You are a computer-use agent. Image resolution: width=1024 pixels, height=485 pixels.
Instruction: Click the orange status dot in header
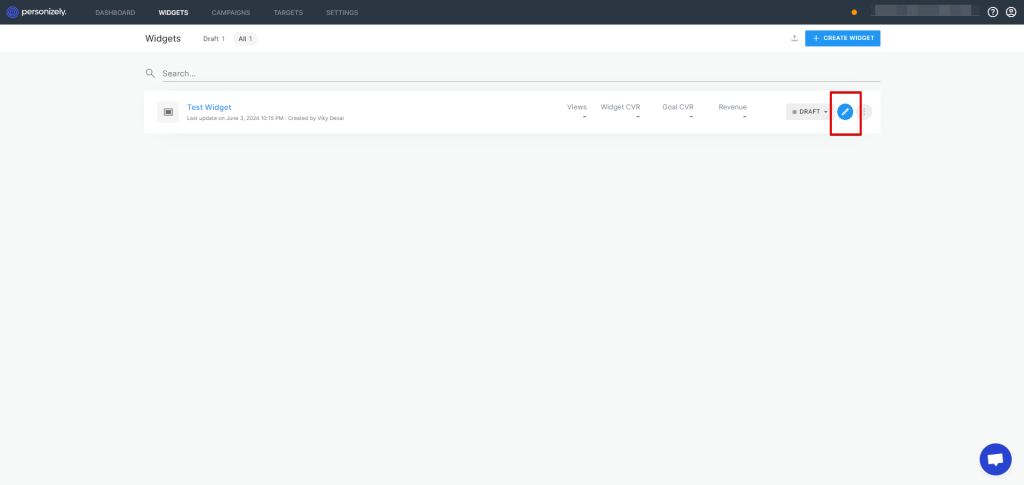pyautogui.click(x=854, y=13)
